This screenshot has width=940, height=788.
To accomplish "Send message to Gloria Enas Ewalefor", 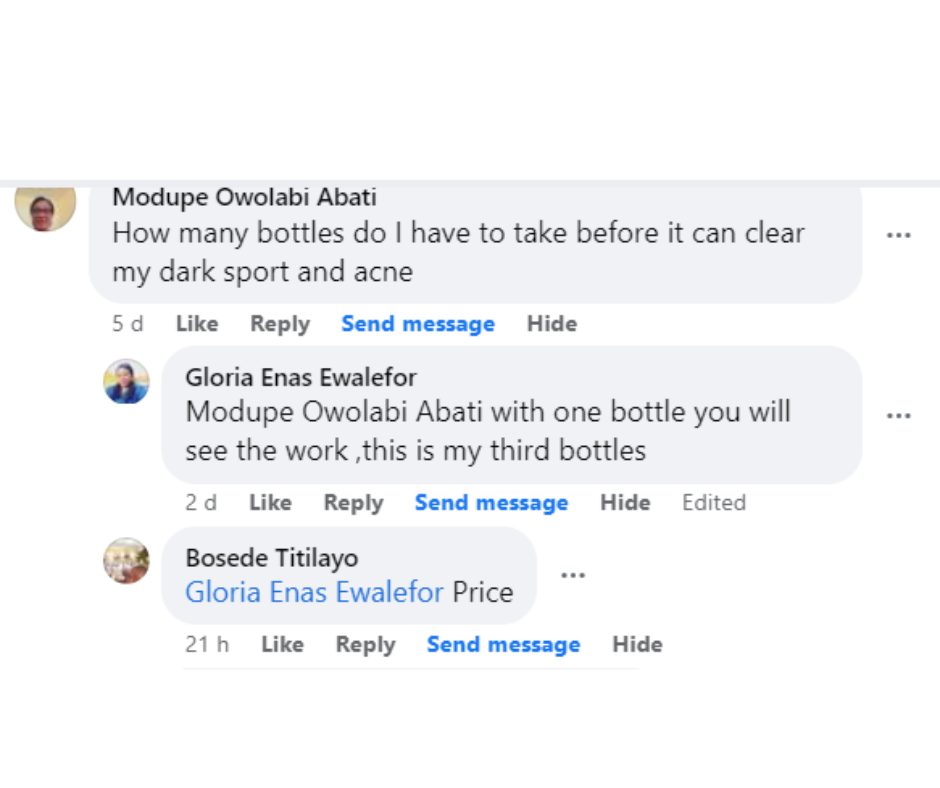I will 491,503.
